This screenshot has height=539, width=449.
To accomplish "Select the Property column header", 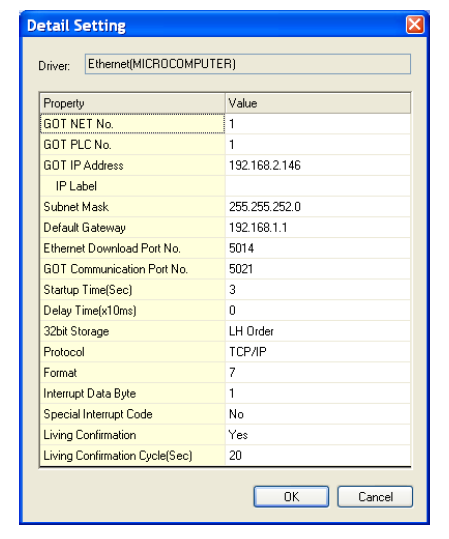I will (133, 103).
